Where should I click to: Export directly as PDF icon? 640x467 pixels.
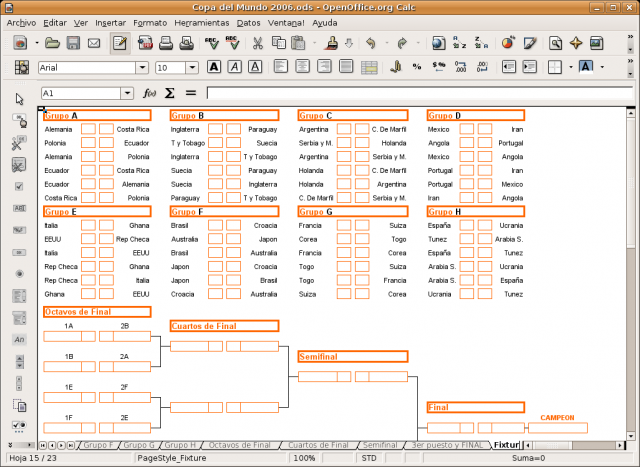point(145,43)
